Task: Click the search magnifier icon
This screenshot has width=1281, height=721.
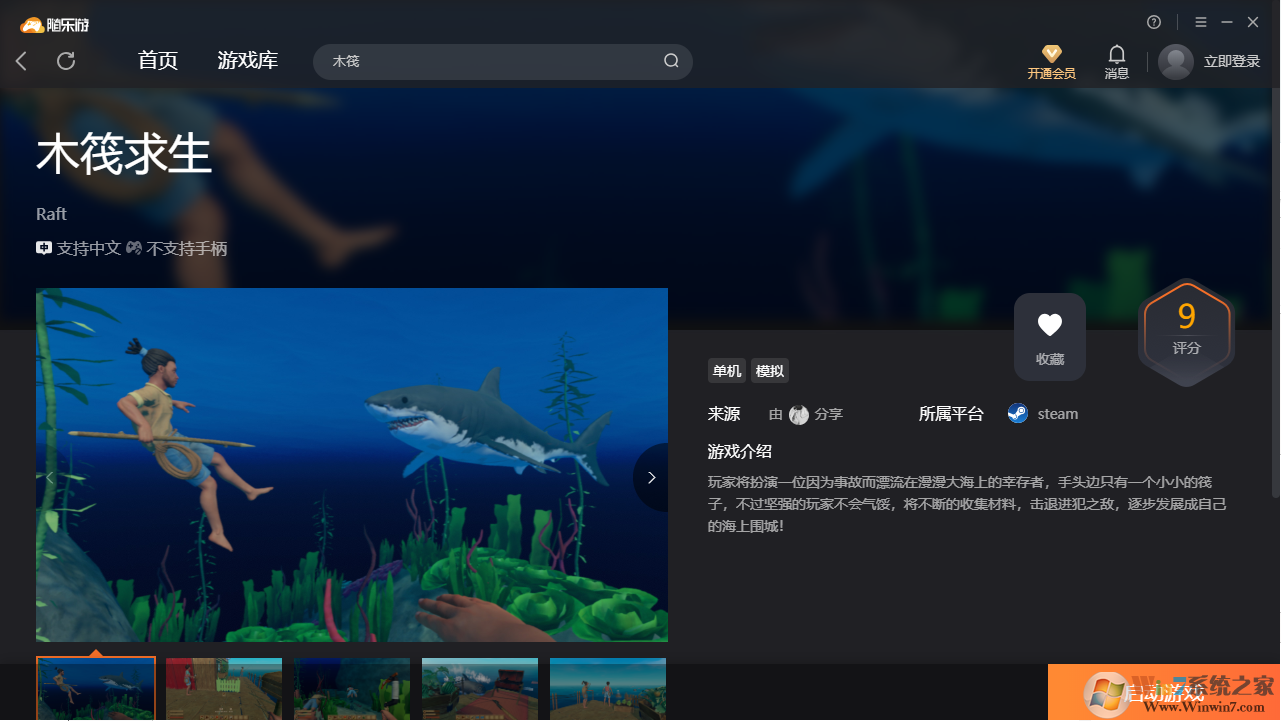Action: 671,60
